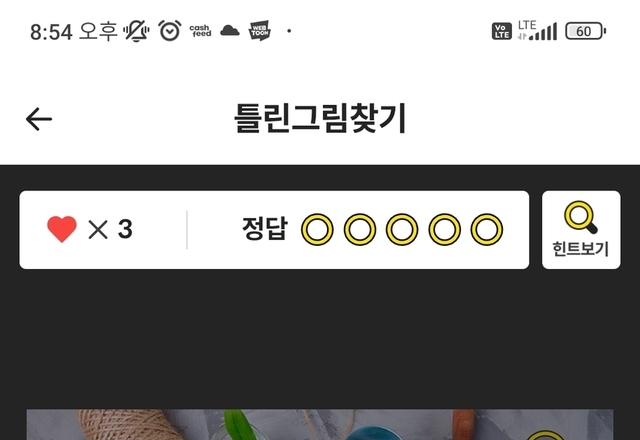Tap the back arrow icon
This screenshot has width=640, height=440.
pyautogui.click(x=39, y=119)
